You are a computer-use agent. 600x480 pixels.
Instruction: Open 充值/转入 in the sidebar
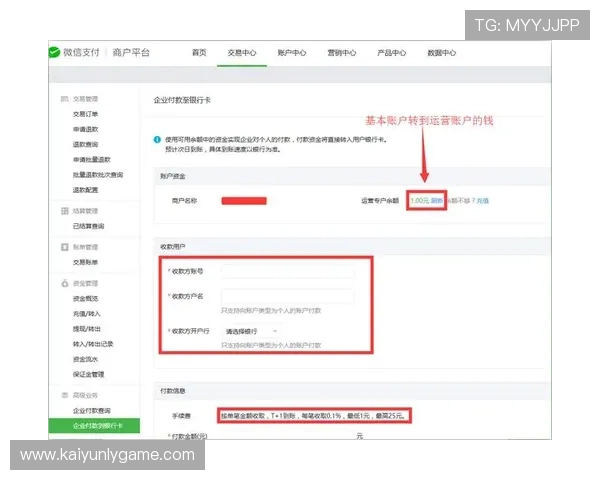86,314
